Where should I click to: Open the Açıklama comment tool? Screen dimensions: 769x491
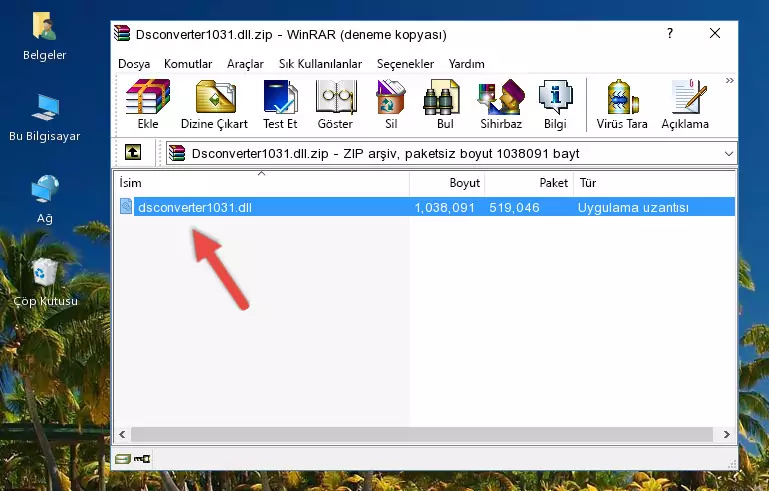click(x=685, y=104)
